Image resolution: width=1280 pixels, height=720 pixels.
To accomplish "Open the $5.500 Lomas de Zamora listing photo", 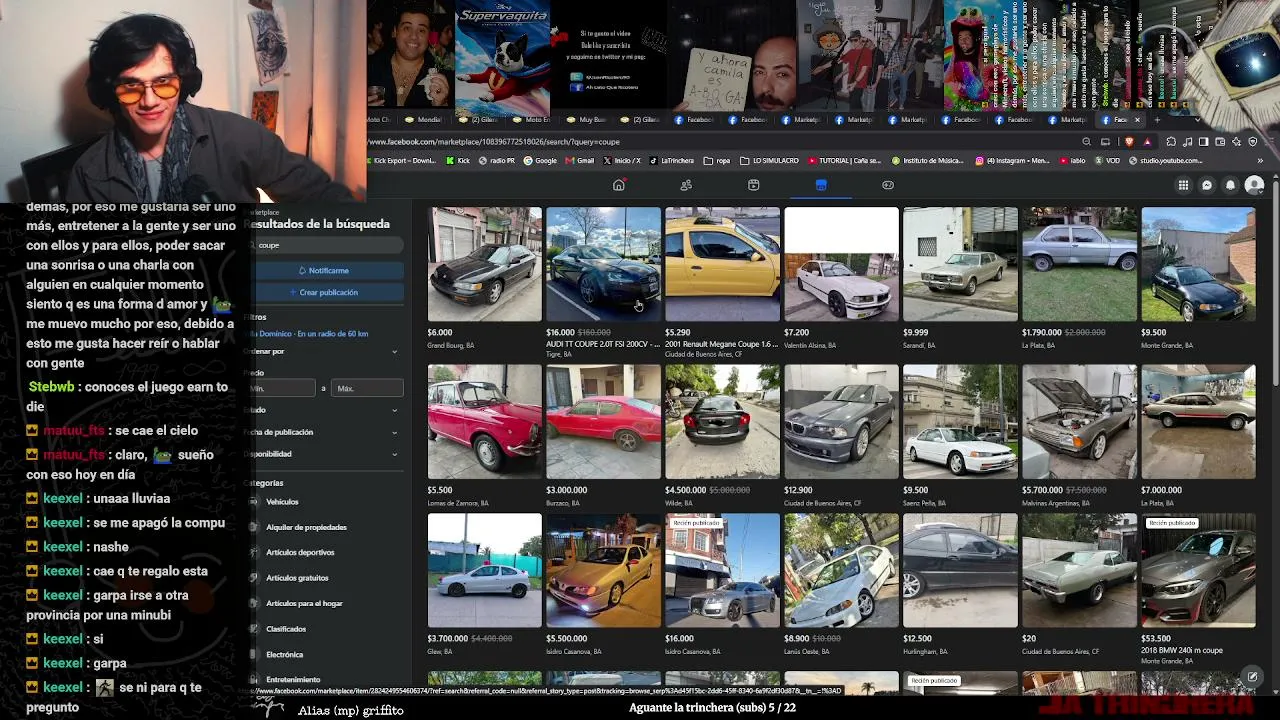I will (x=485, y=422).
